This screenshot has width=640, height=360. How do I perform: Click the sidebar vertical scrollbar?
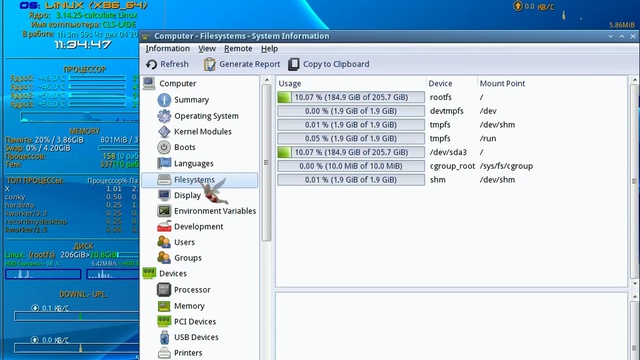(267, 162)
